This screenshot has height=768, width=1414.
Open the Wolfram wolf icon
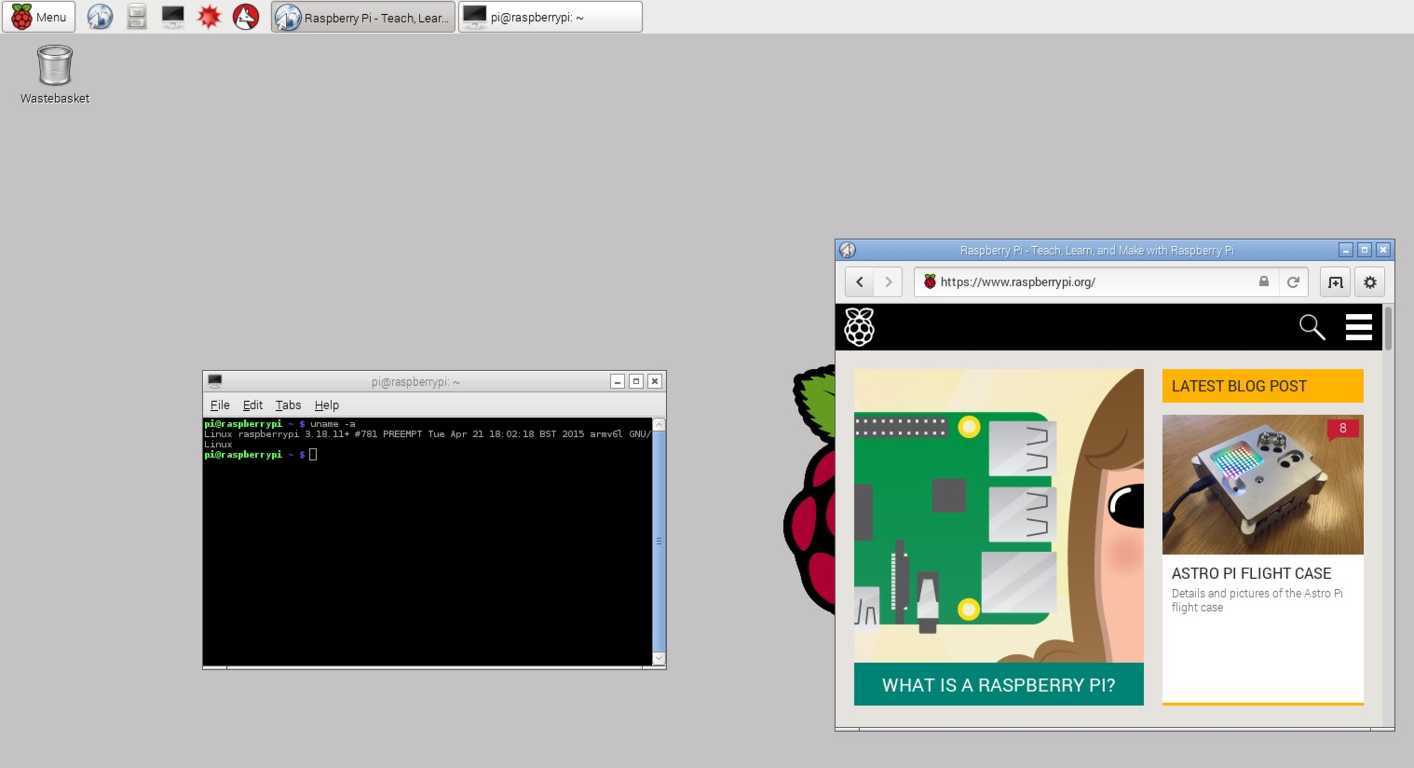(x=246, y=17)
